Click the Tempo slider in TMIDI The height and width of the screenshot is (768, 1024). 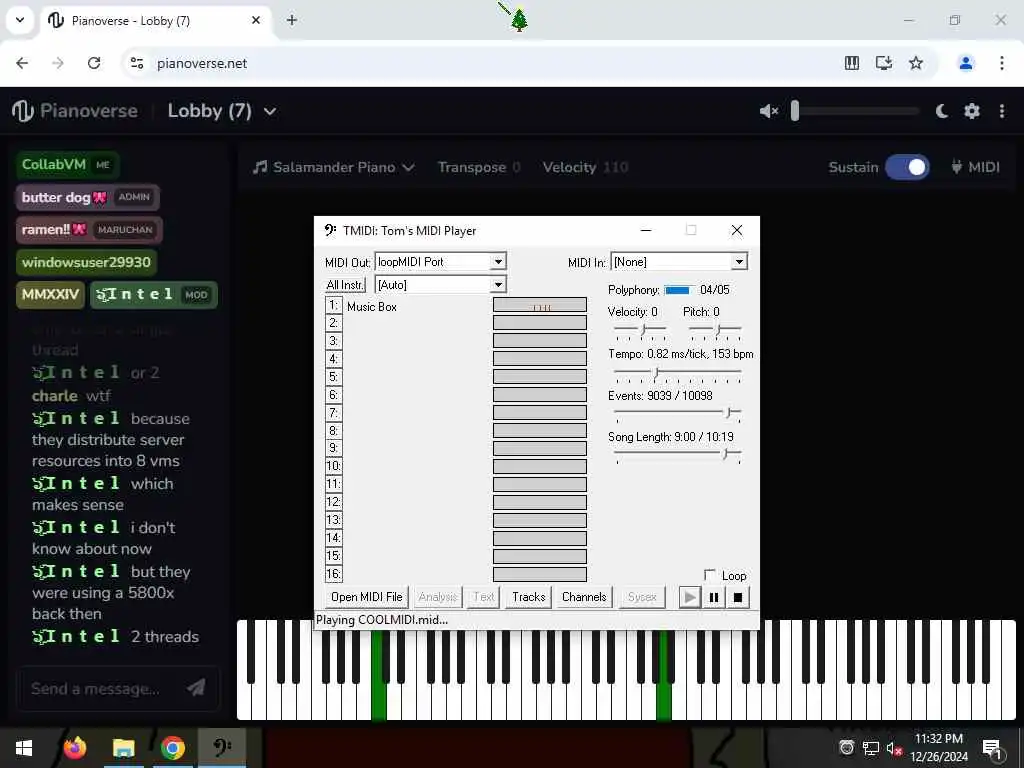(677, 374)
